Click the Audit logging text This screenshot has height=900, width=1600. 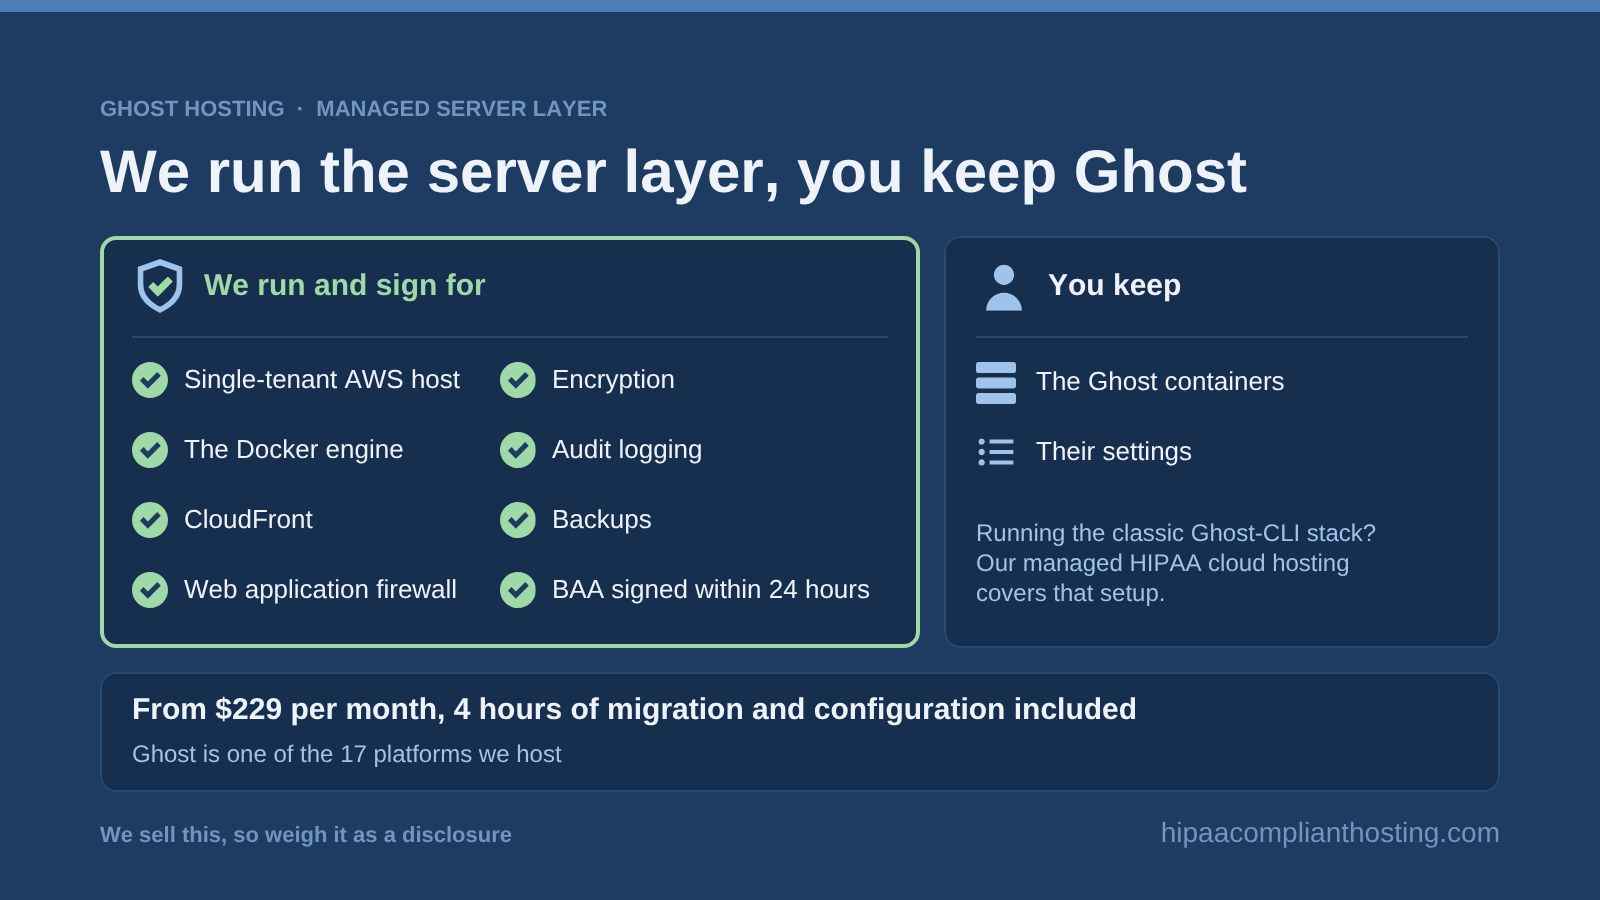[627, 450]
